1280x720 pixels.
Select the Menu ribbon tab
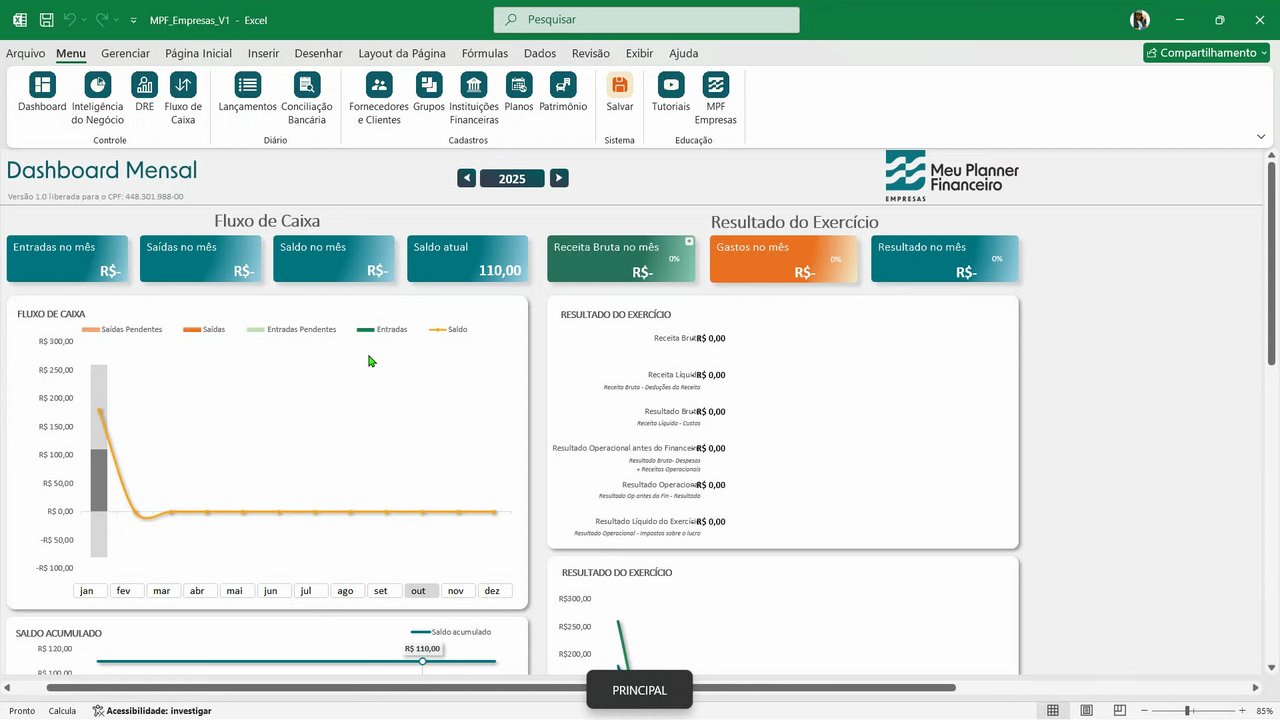pos(71,53)
